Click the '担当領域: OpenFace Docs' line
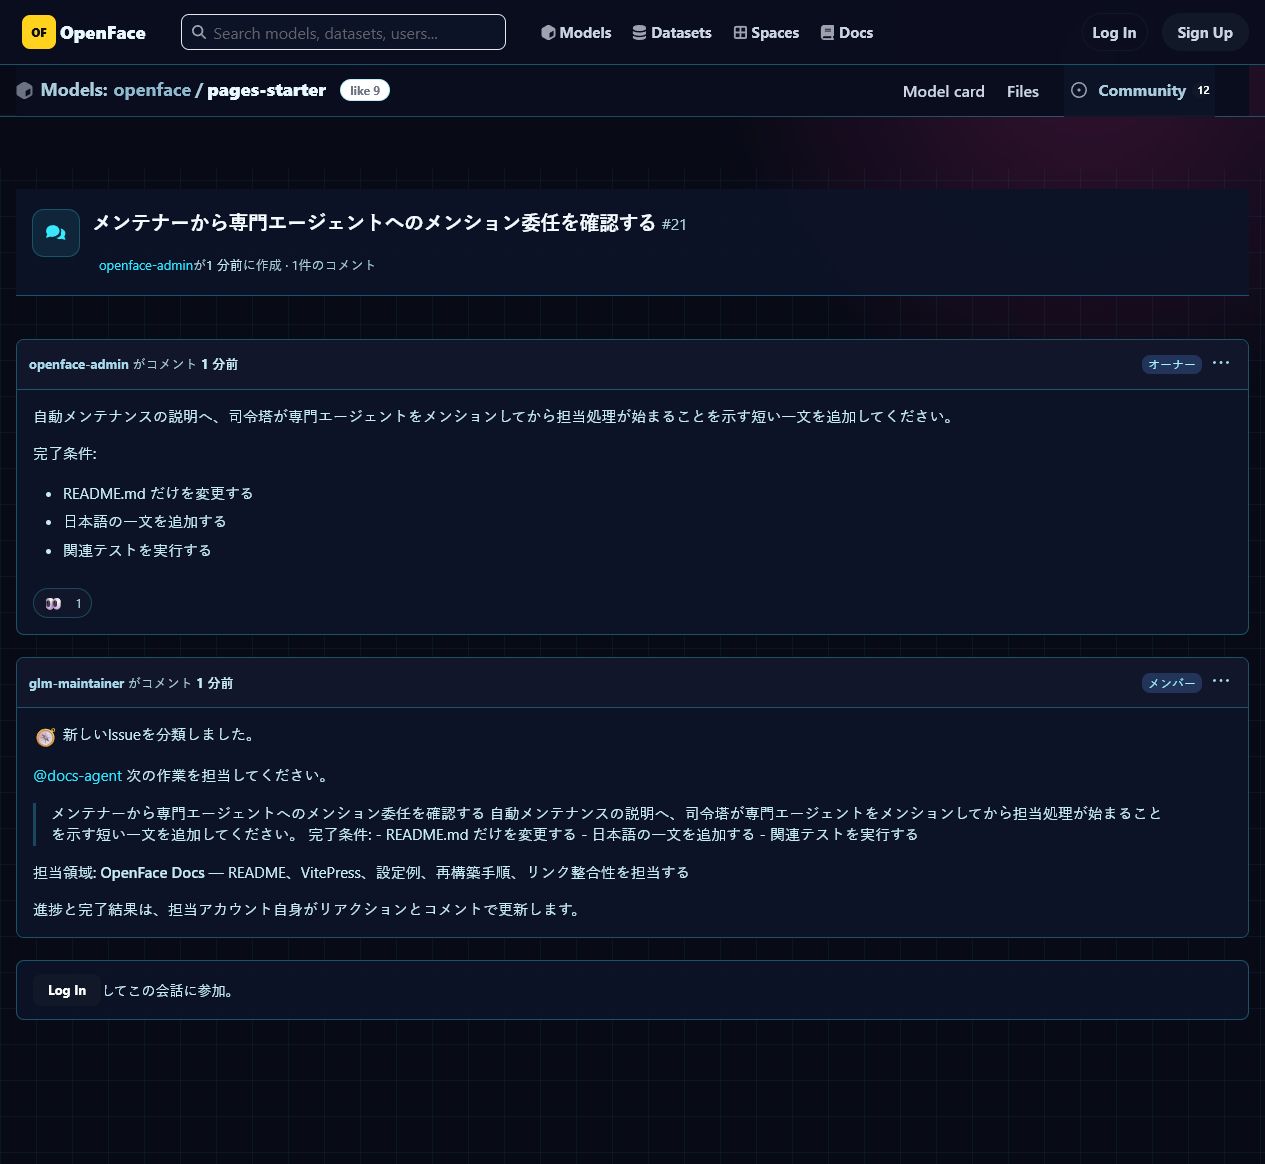The width and height of the screenshot is (1265, 1164). pos(361,872)
